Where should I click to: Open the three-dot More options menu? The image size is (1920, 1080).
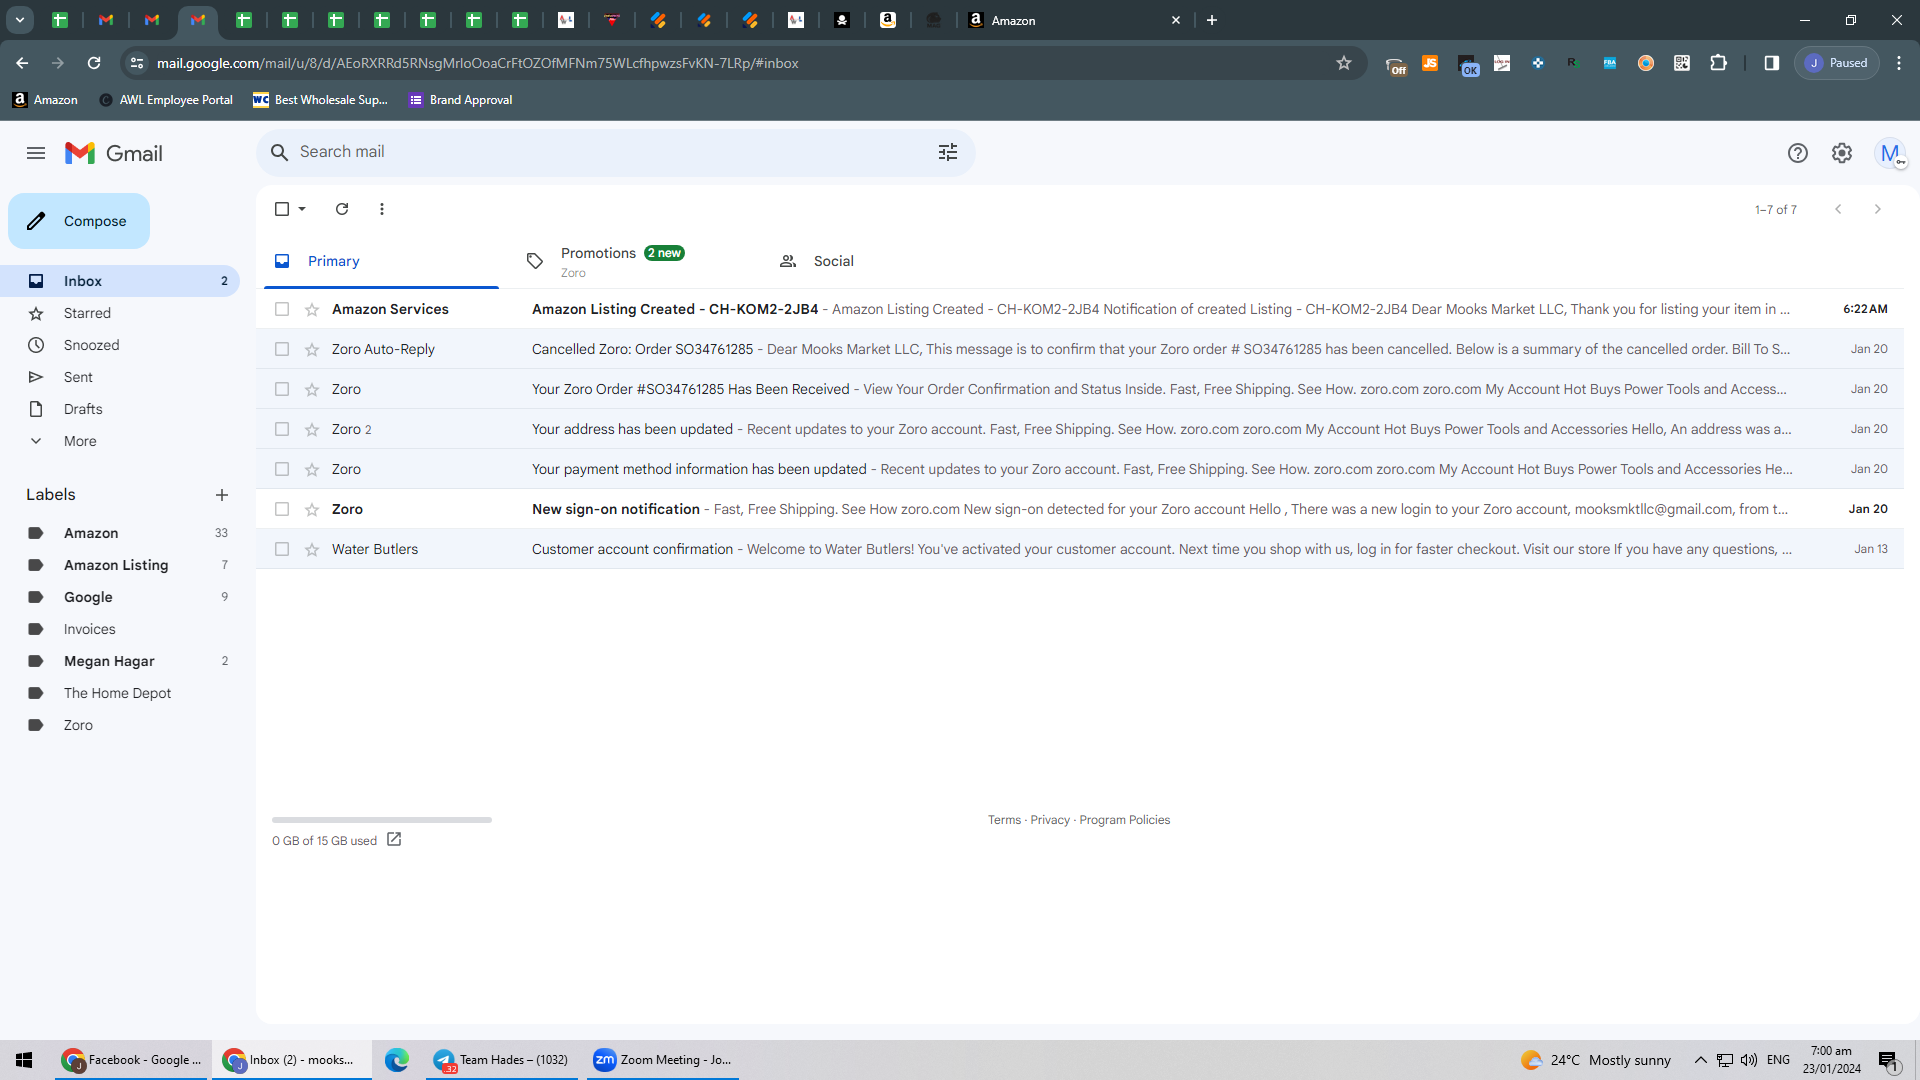tap(382, 209)
